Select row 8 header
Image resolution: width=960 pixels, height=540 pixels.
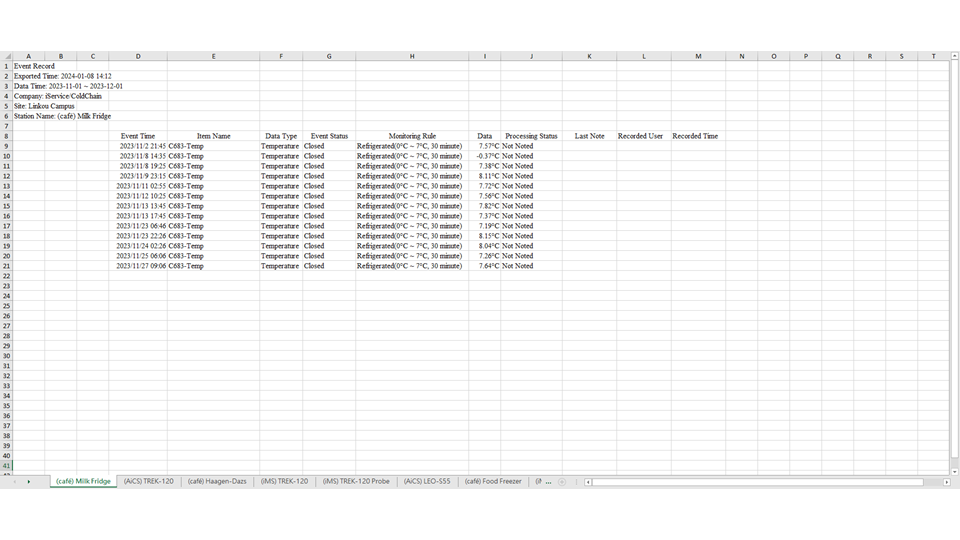[x=6, y=136]
